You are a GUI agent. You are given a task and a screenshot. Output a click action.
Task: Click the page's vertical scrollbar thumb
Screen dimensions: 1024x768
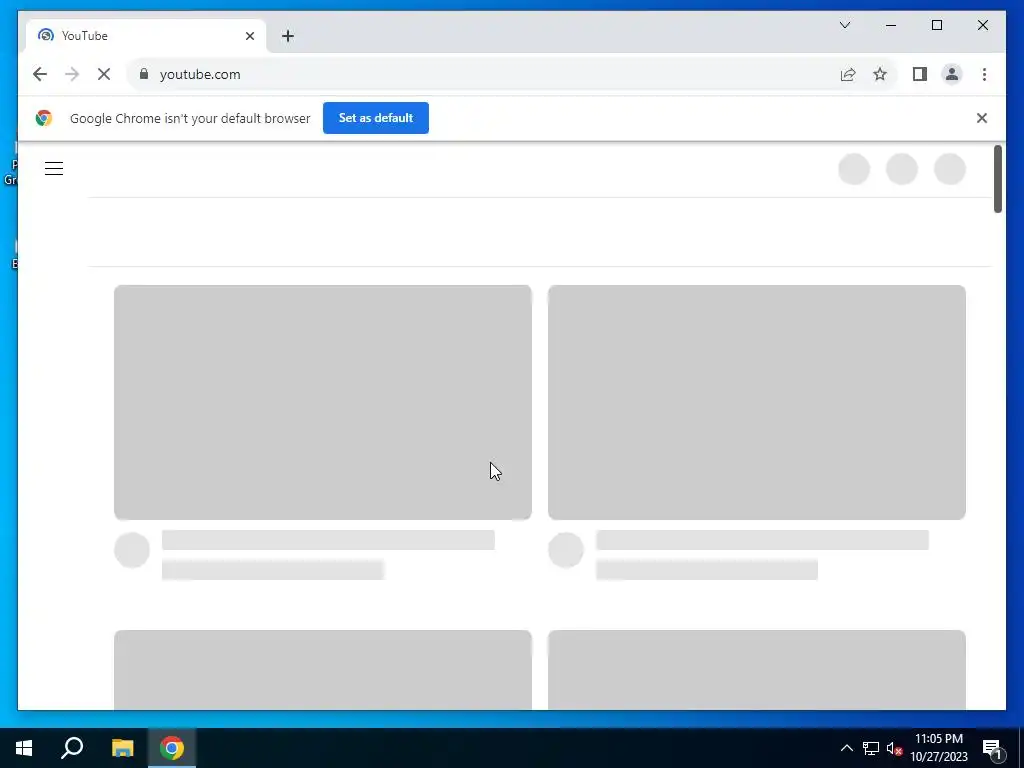coord(997,178)
